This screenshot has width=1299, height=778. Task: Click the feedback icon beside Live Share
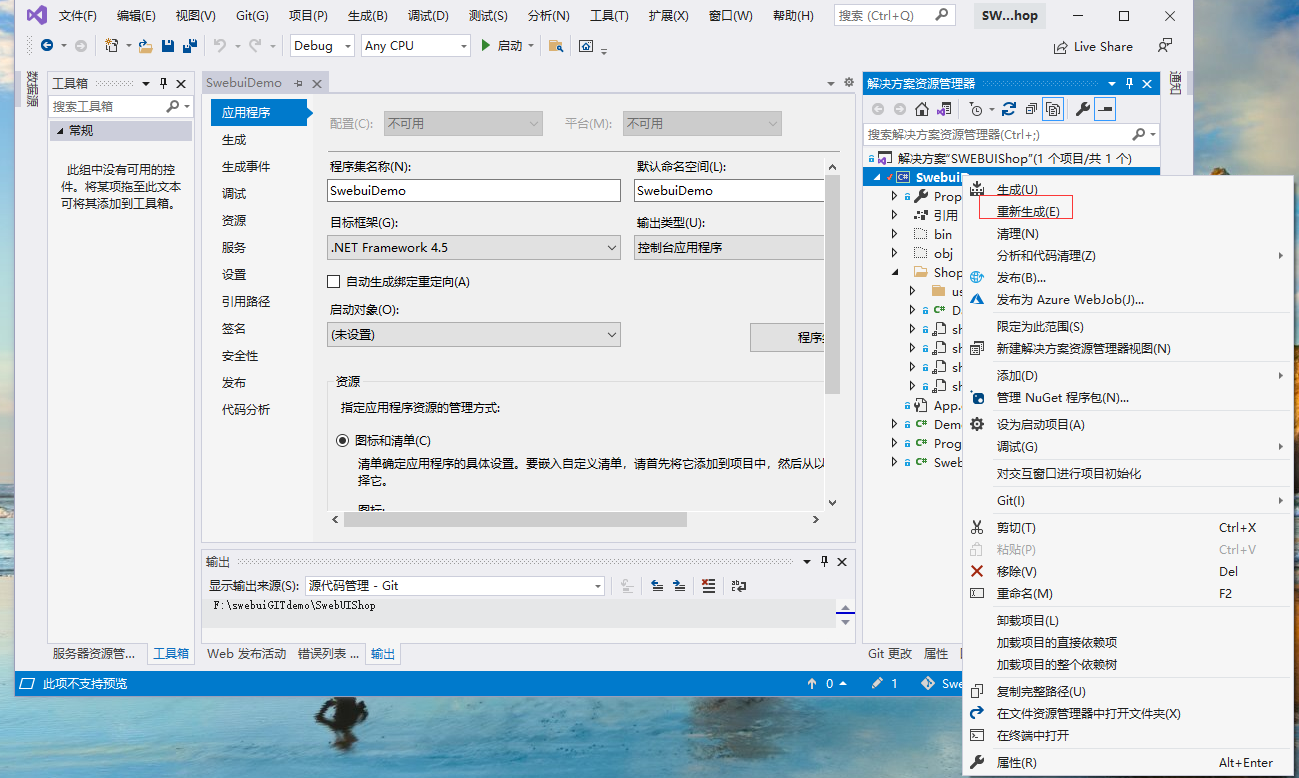(x=1165, y=46)
